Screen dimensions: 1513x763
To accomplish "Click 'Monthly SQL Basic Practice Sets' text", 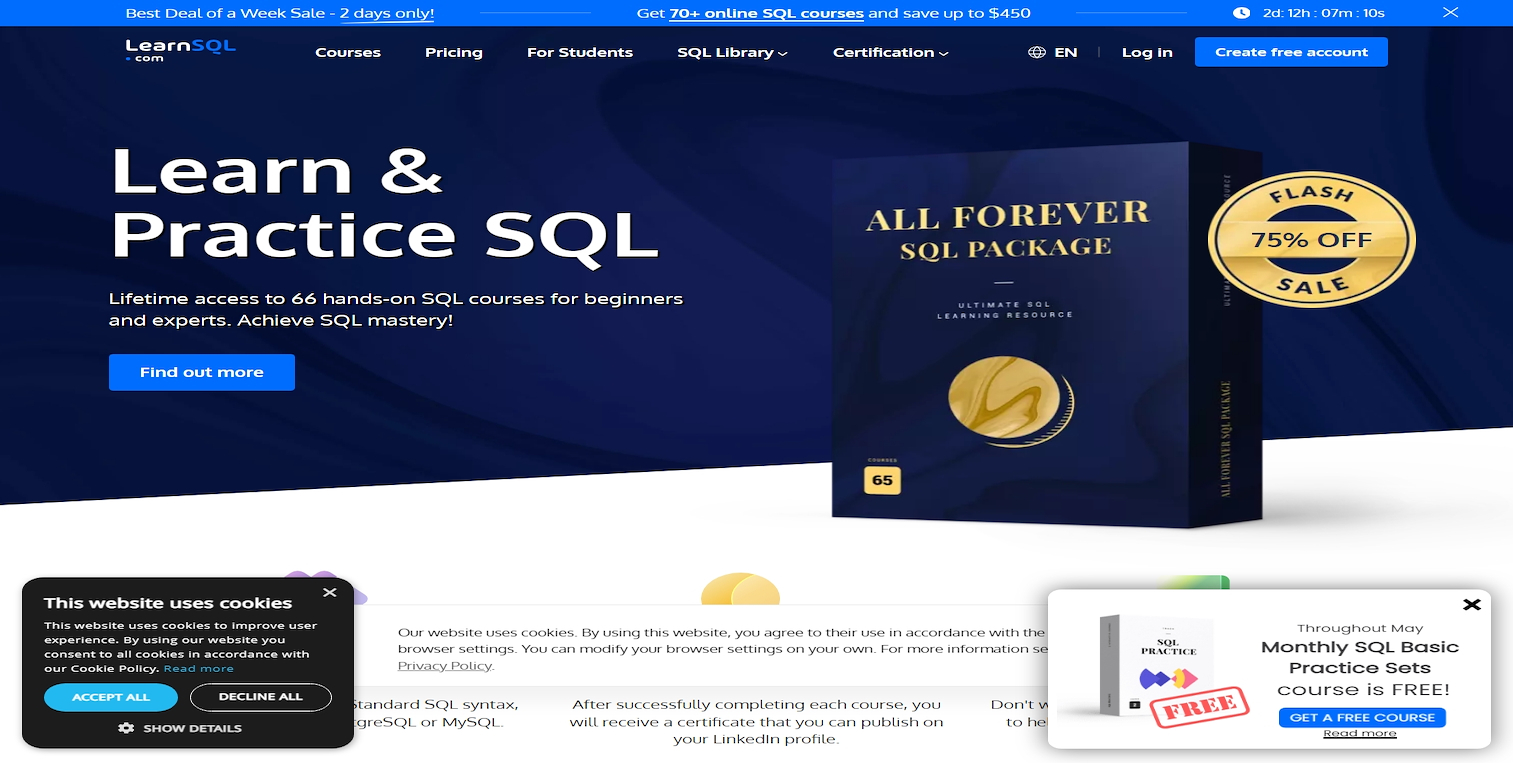I will (x=1360, y=657).
